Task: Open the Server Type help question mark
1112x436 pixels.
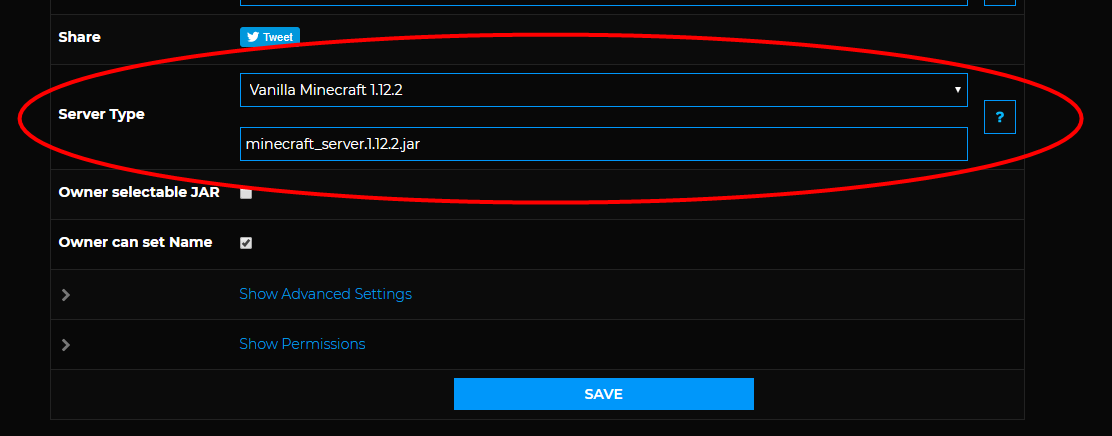Action: [x=1000, y=117]
